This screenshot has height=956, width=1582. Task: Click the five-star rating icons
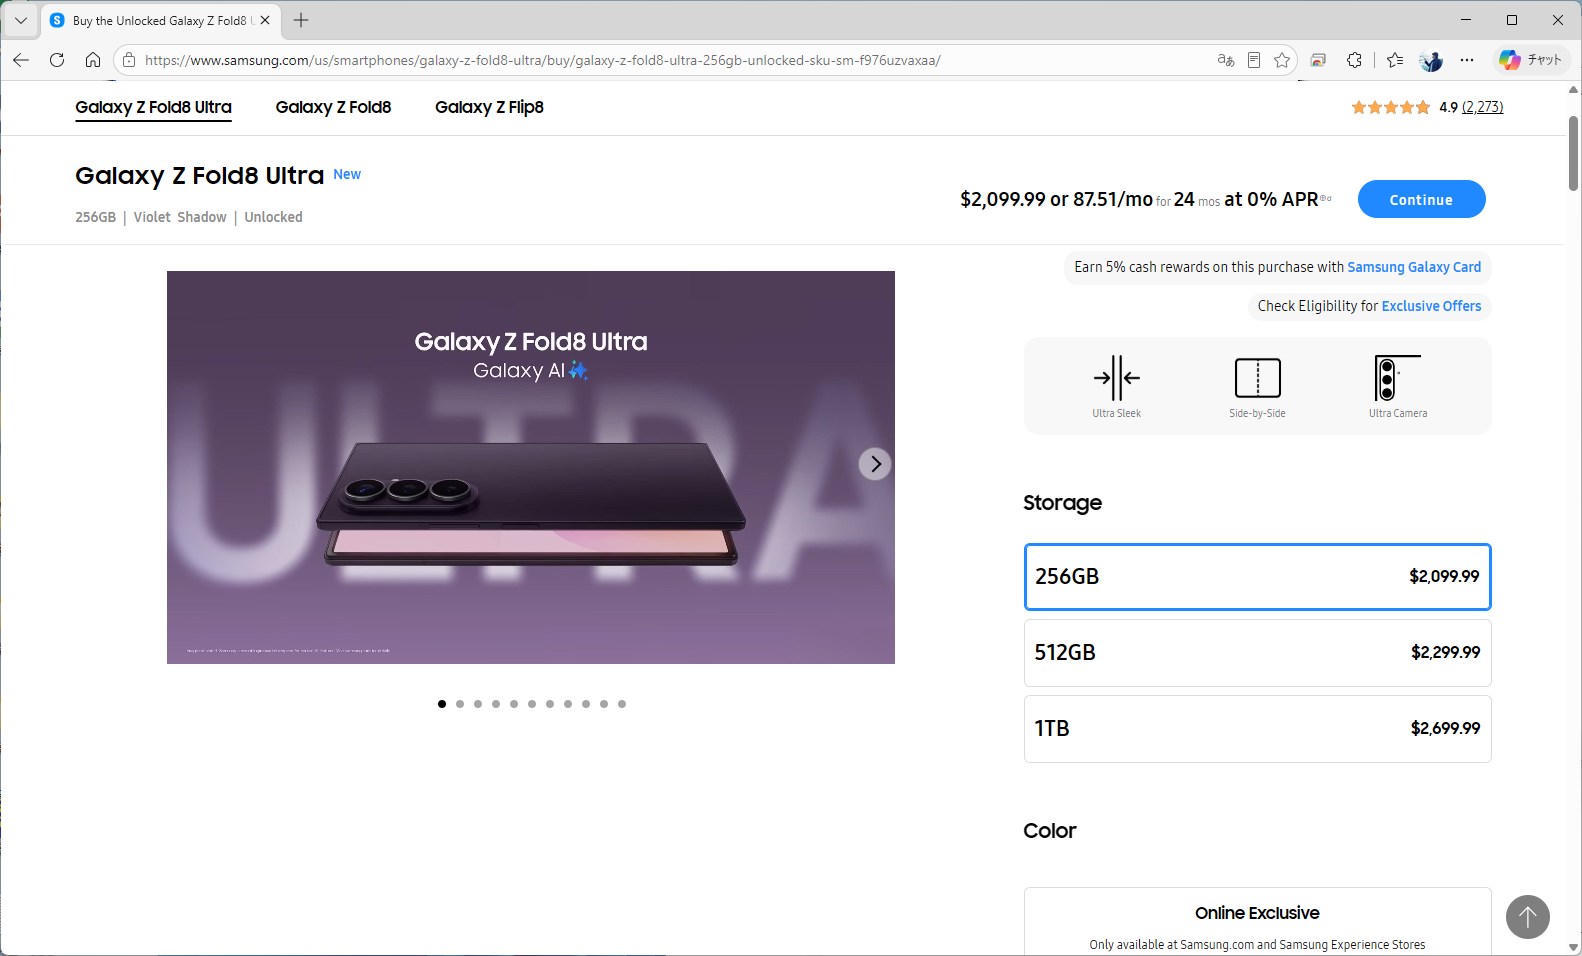tap(1390, 107)
